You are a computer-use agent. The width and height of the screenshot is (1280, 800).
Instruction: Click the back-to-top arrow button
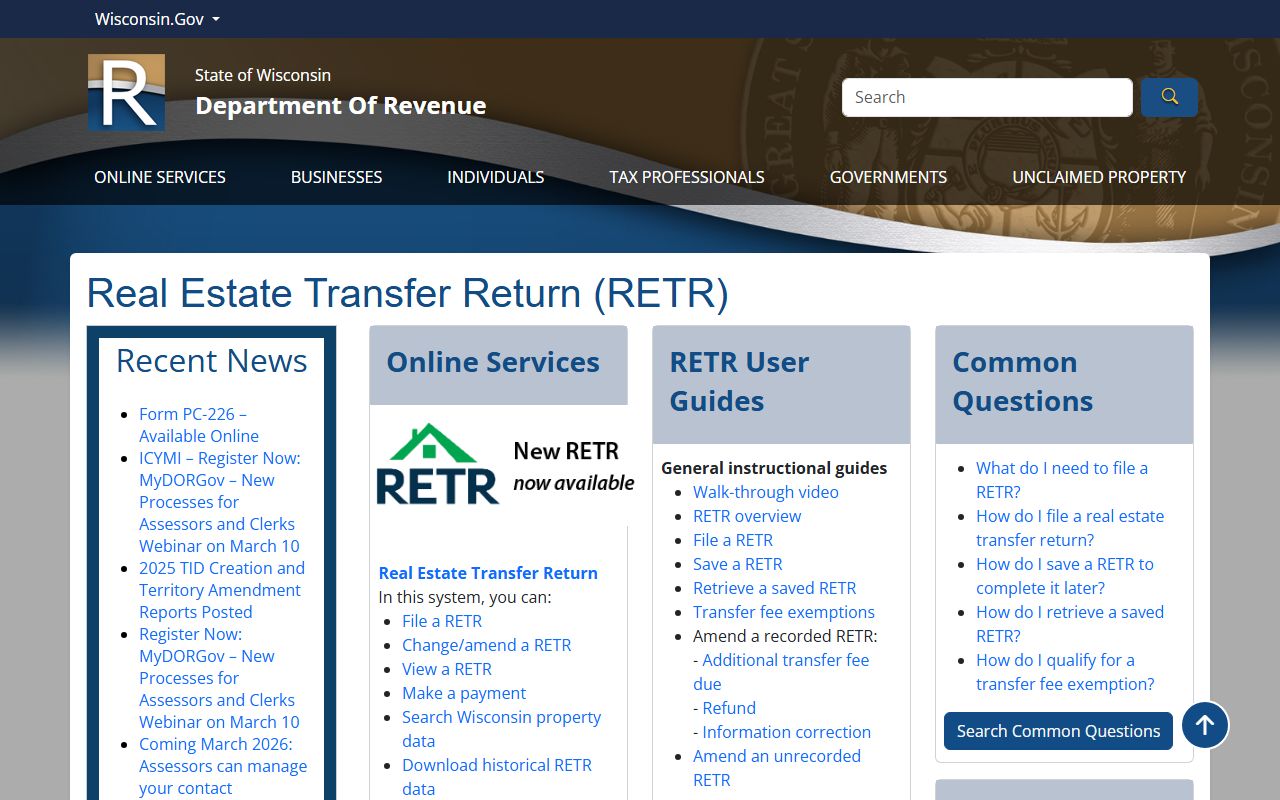(1205, 725)
